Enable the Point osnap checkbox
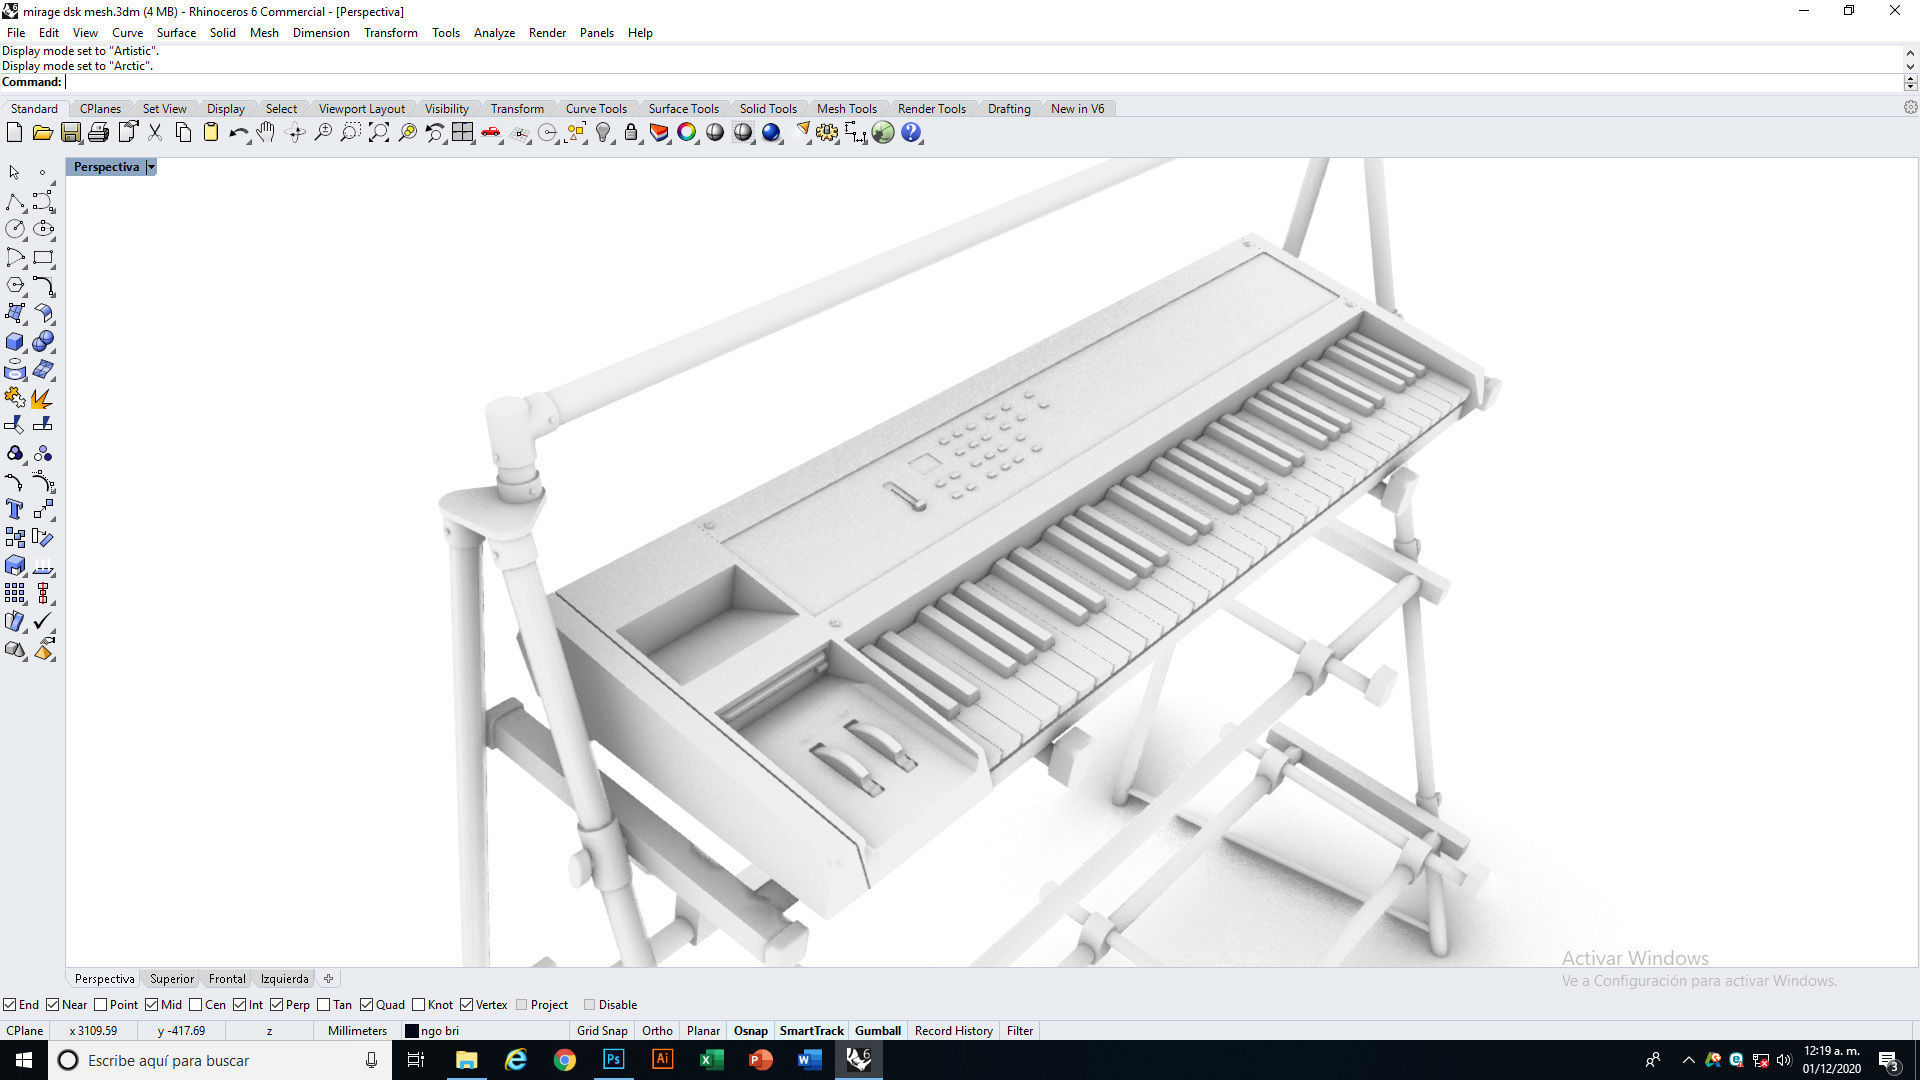Screen dimensions: 1920x1080 click(x=100, y=1005)
